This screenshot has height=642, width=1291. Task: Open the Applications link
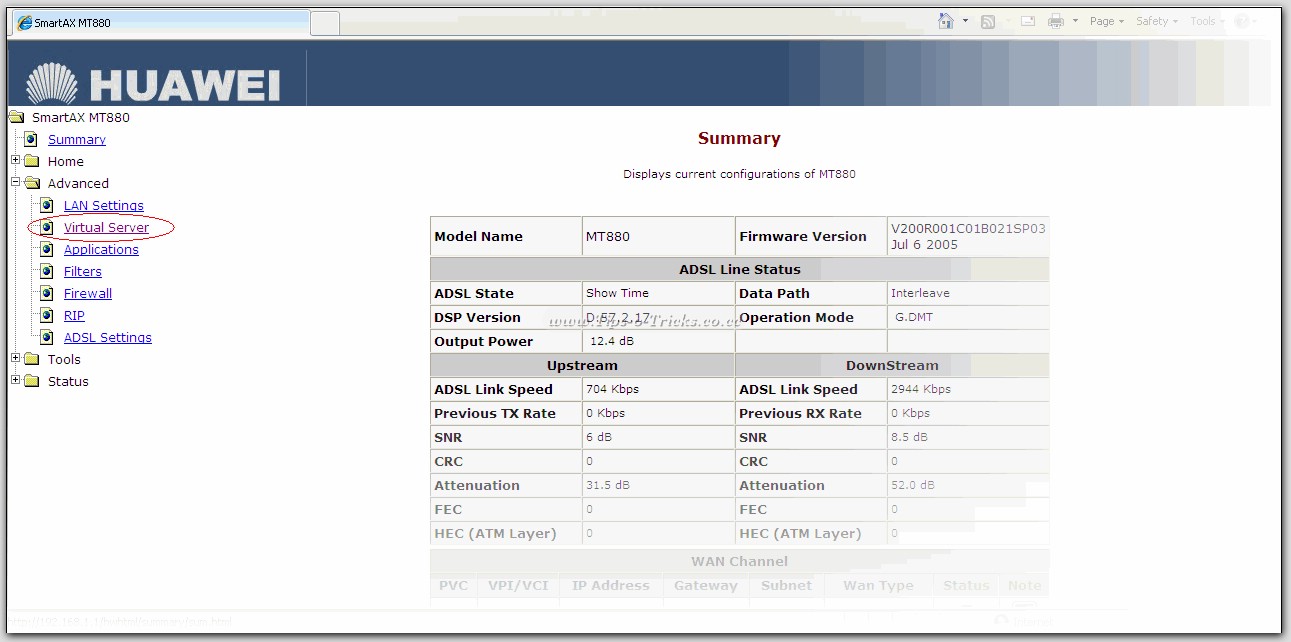click(101, 250)
